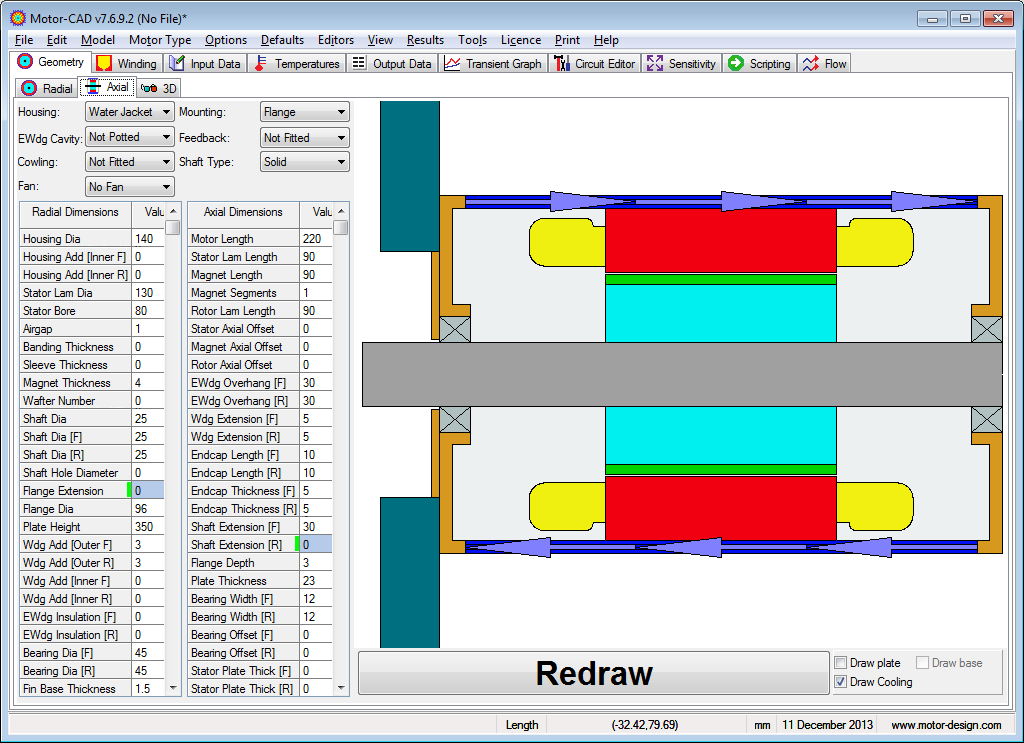Open the Transient Graph icon
This screenshot has height=743, width=1024.
point(452,64)
